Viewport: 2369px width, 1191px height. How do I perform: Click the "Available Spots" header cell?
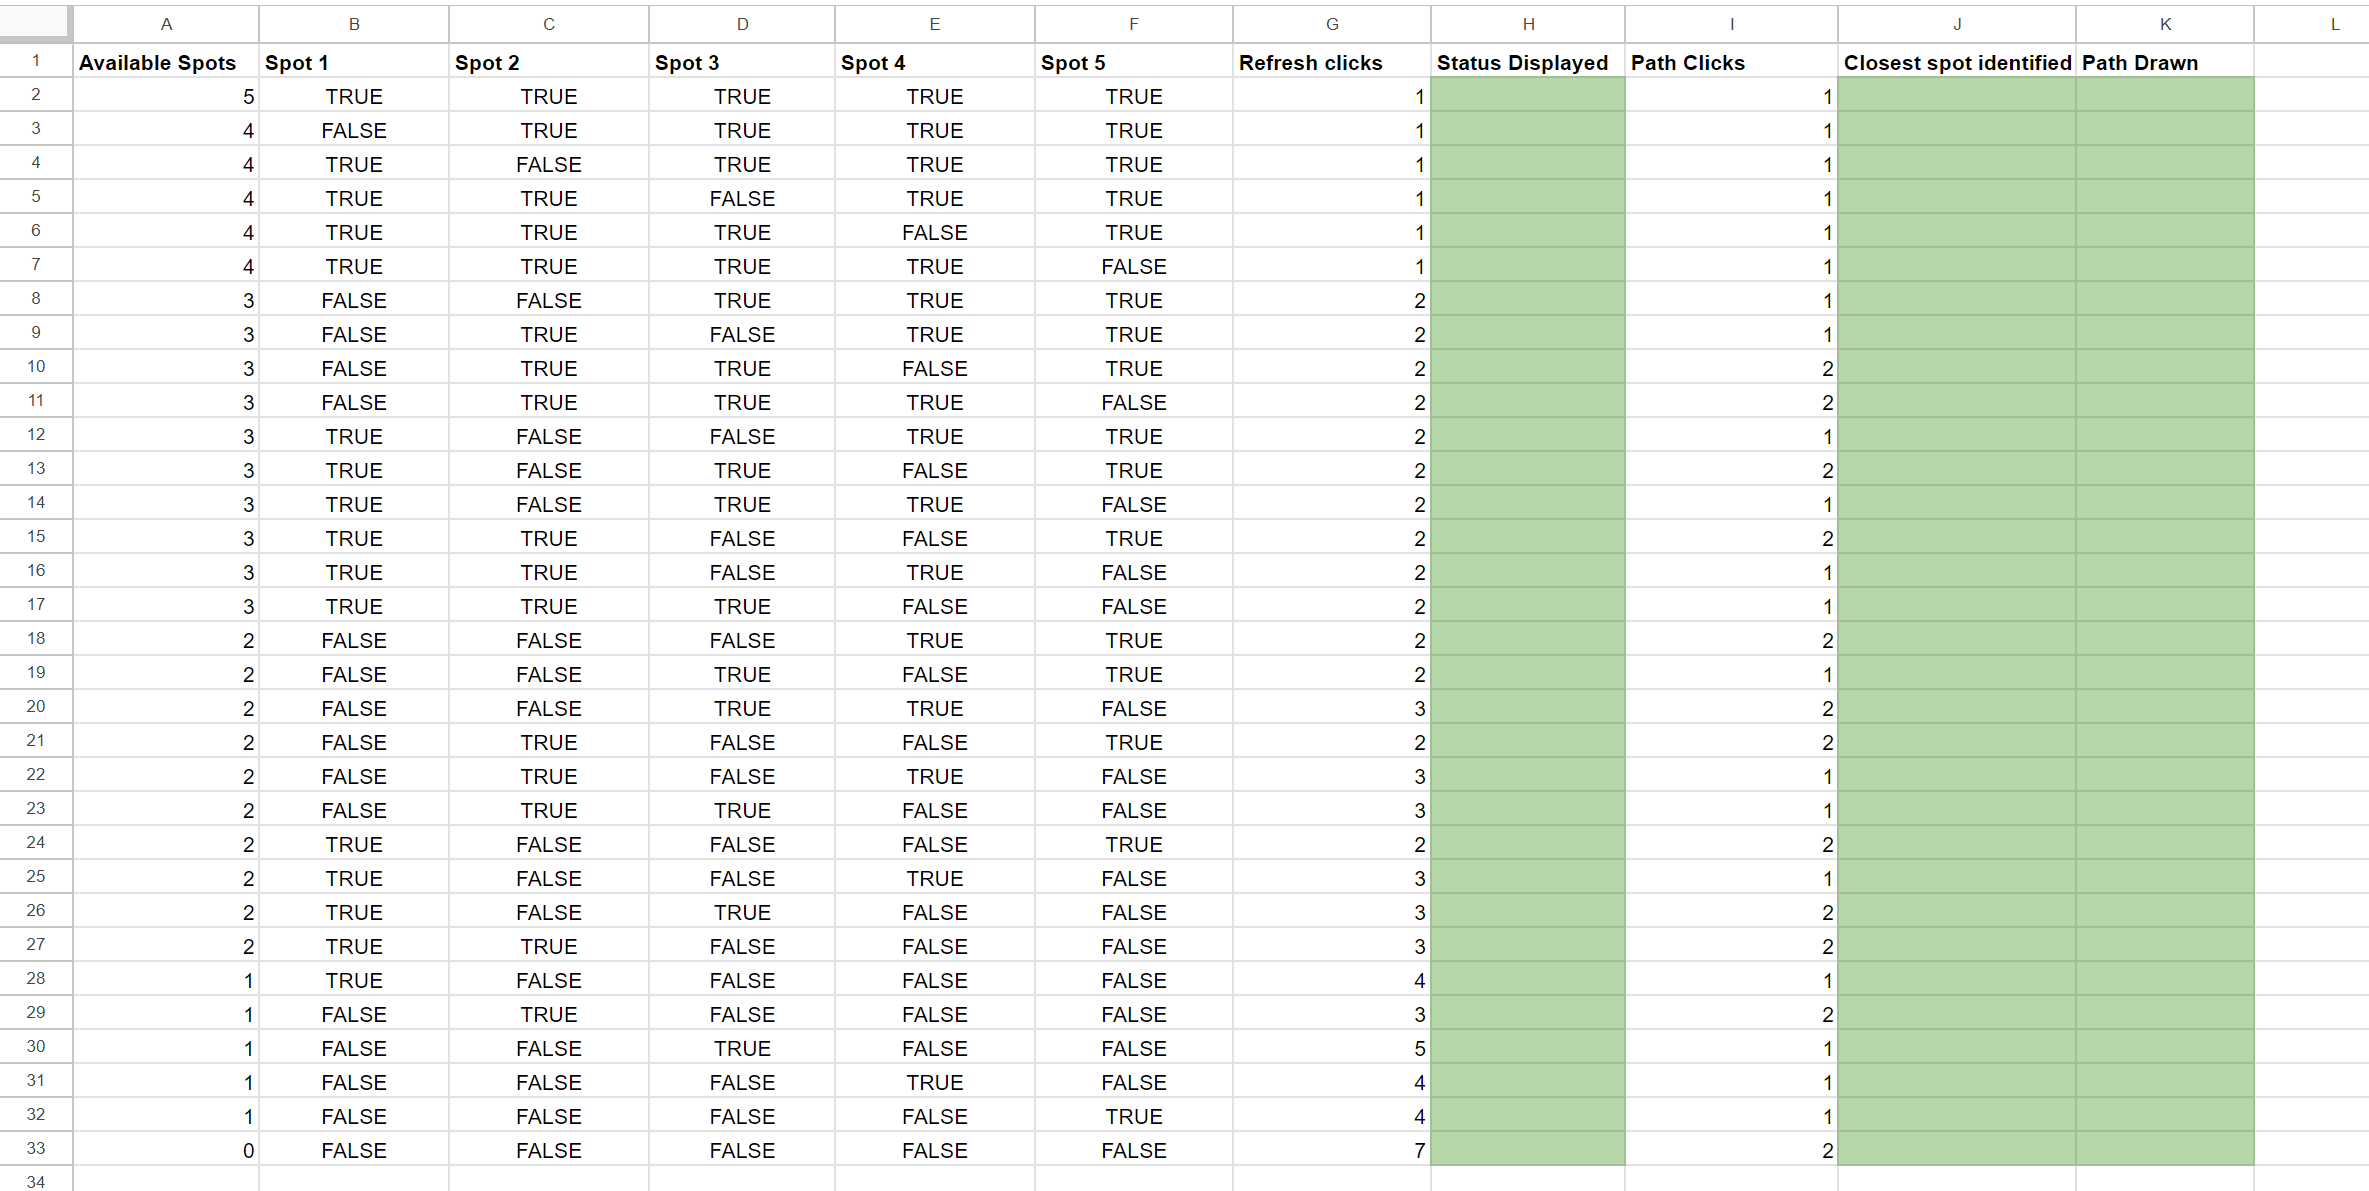click(x=166, y=63)
